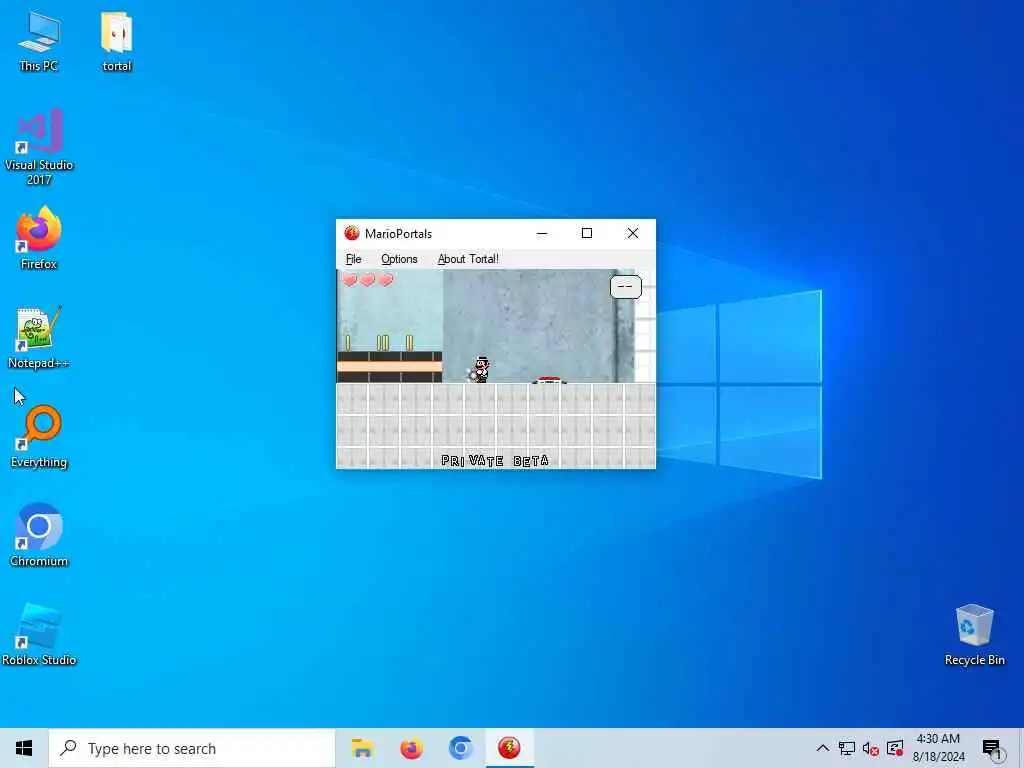Click the MarioPortals taskbar button
Image resolution: width=1024 pixels, height=768 pixels.
(x=509, y=748)
